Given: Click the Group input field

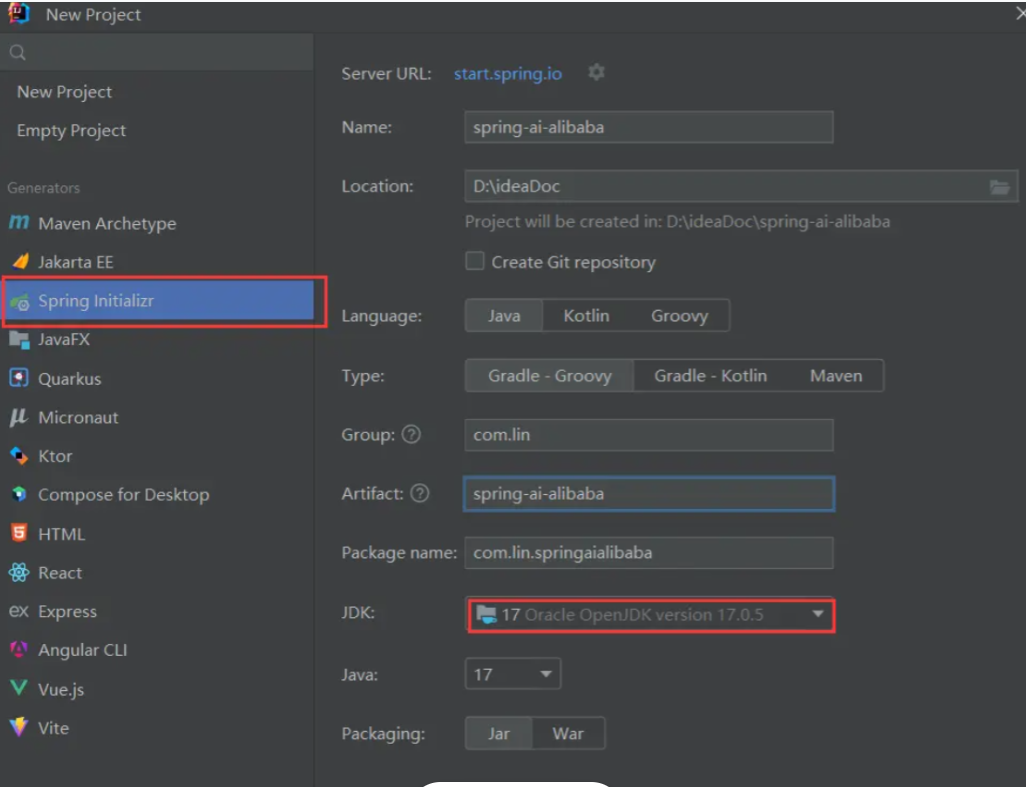Looking at the screenshot, I should coord(648,434).
